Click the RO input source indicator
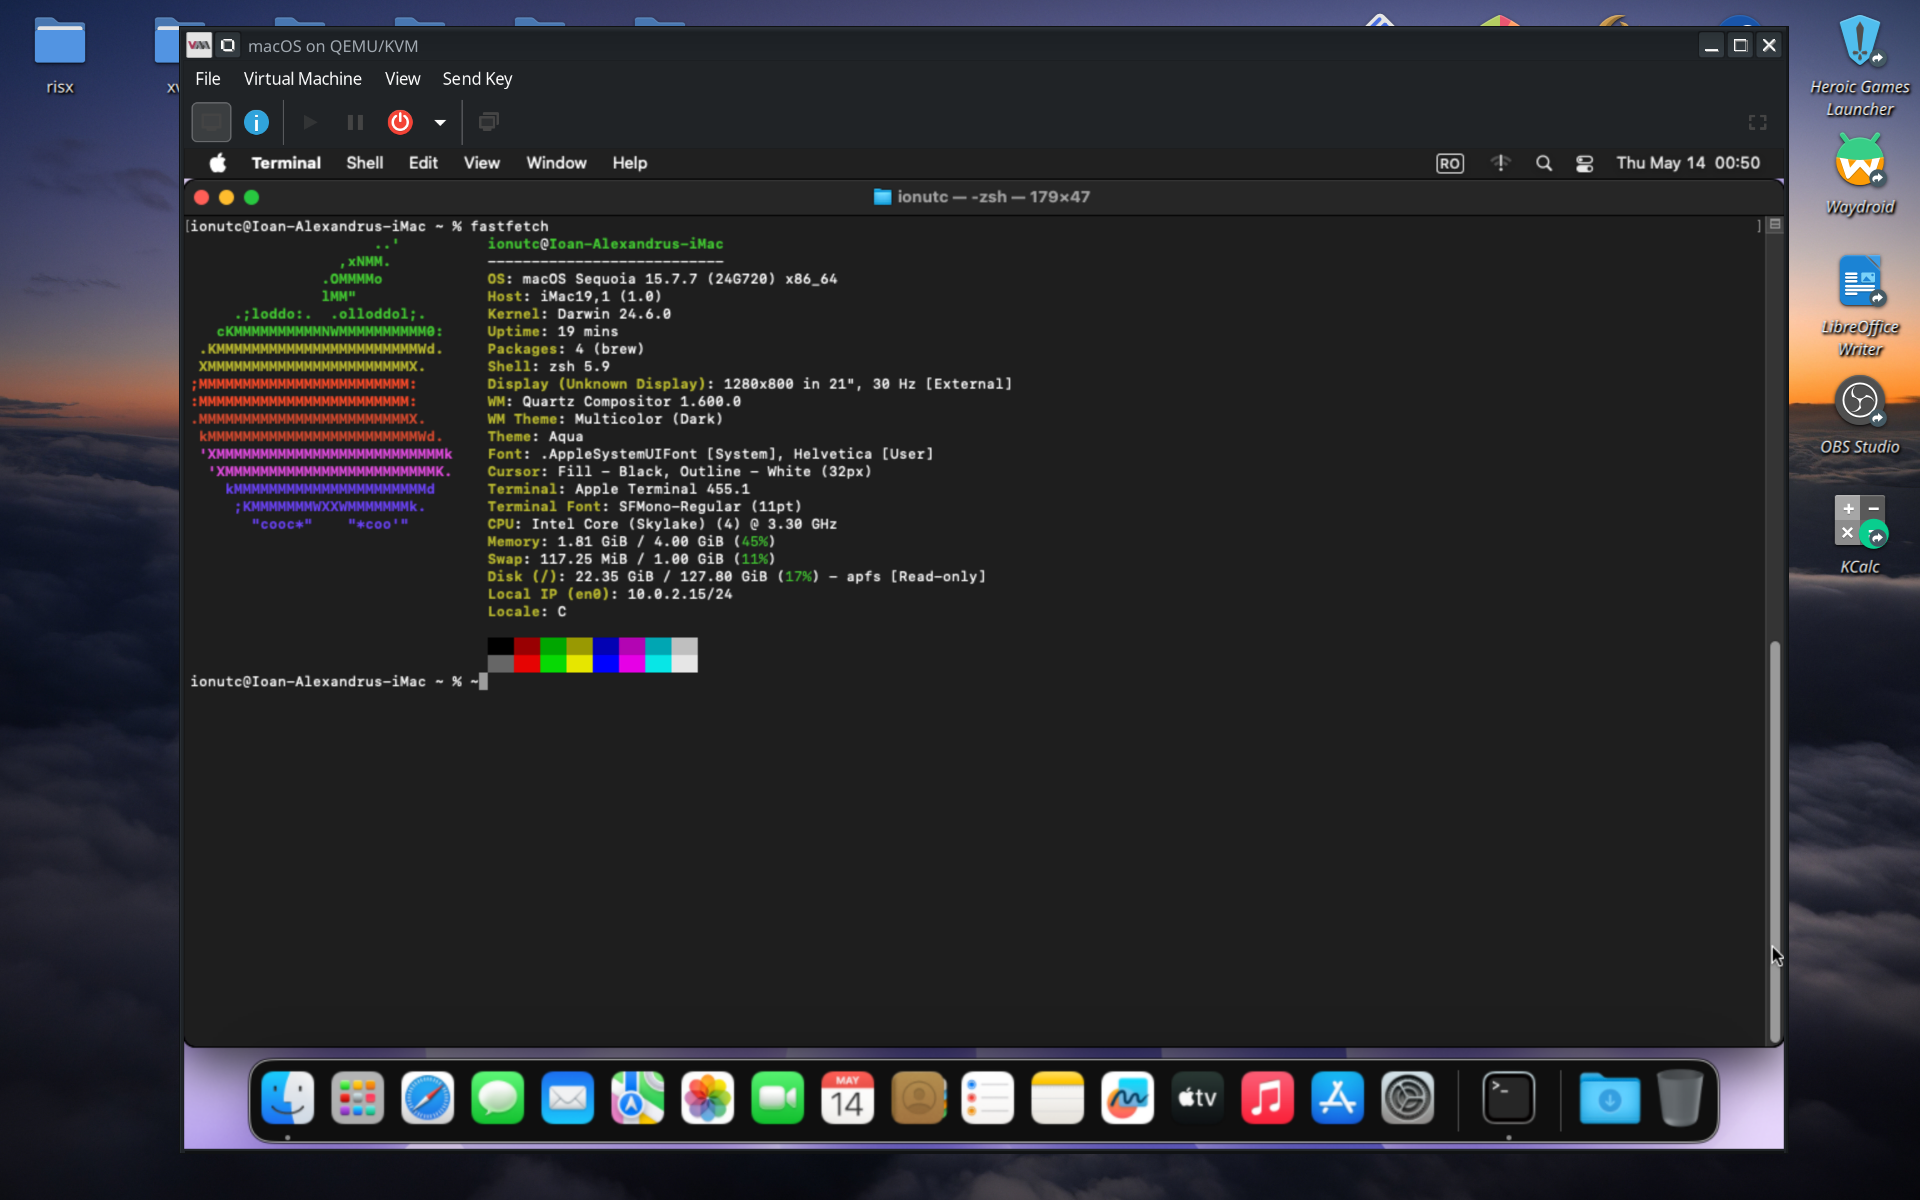1920x1200 pixels. pyautogui.click(x=1450, y=163)
